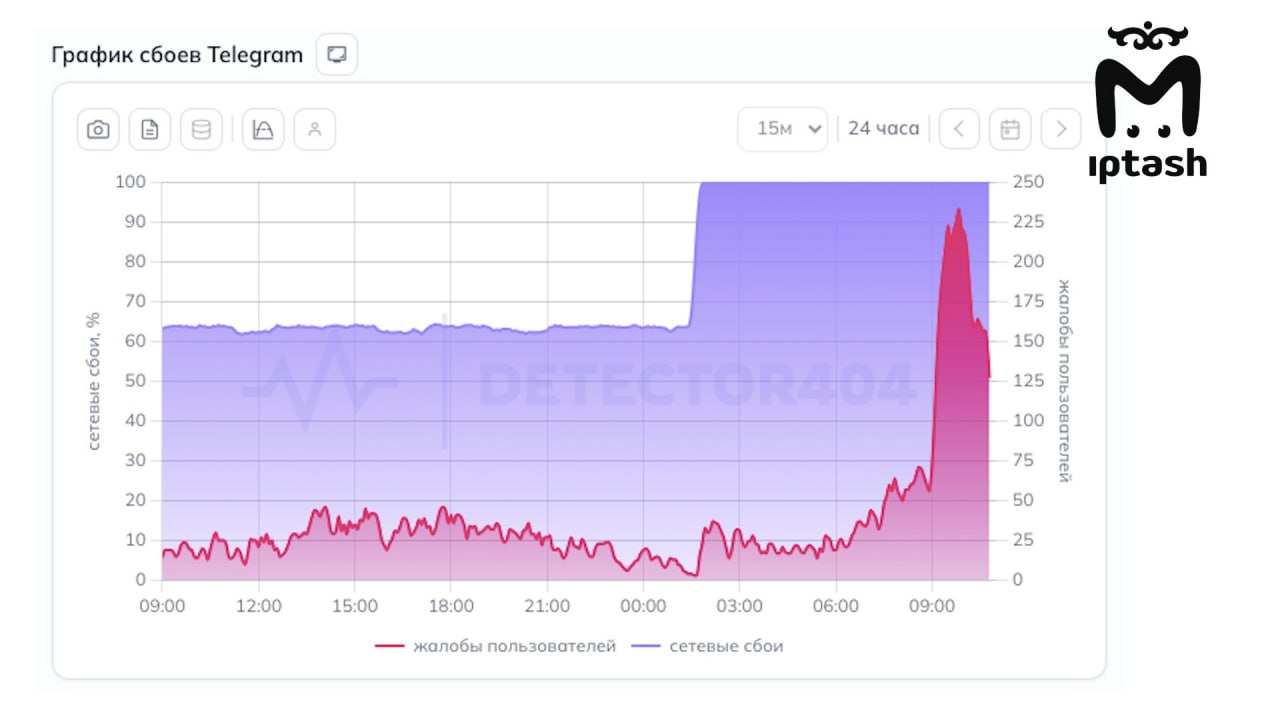Click the database stack icon
The image size is (1280, 720).
[x=201, y=130]
